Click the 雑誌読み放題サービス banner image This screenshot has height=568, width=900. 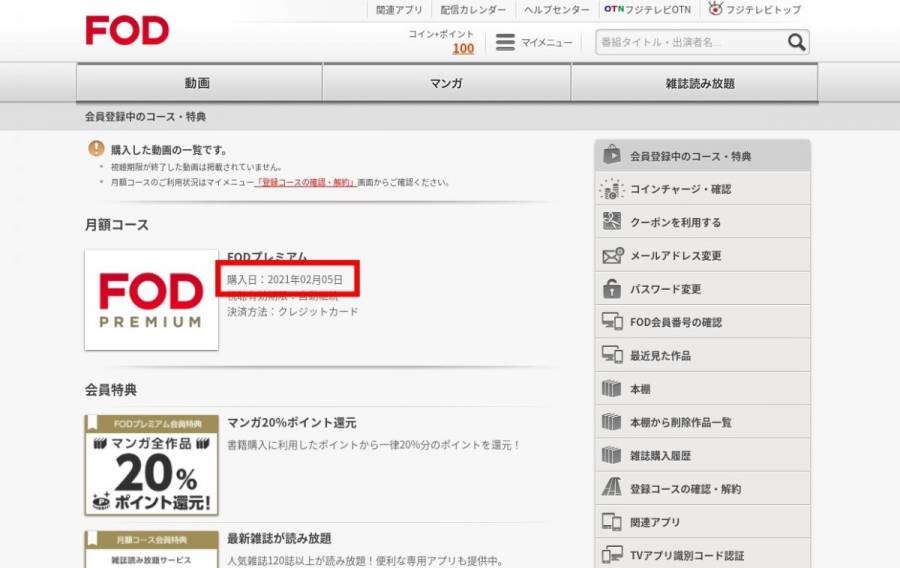point(152,549)
